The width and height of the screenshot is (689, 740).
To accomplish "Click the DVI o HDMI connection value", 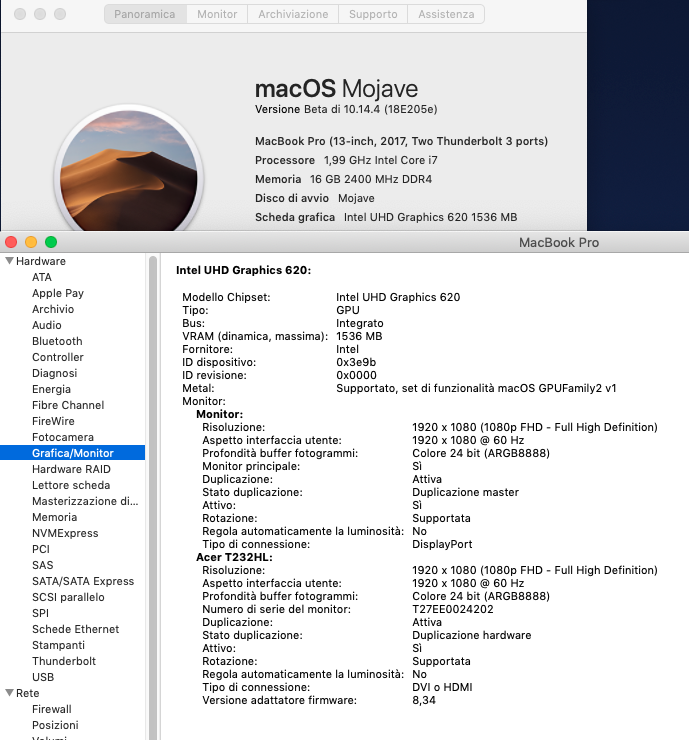I will click(442, 687).
